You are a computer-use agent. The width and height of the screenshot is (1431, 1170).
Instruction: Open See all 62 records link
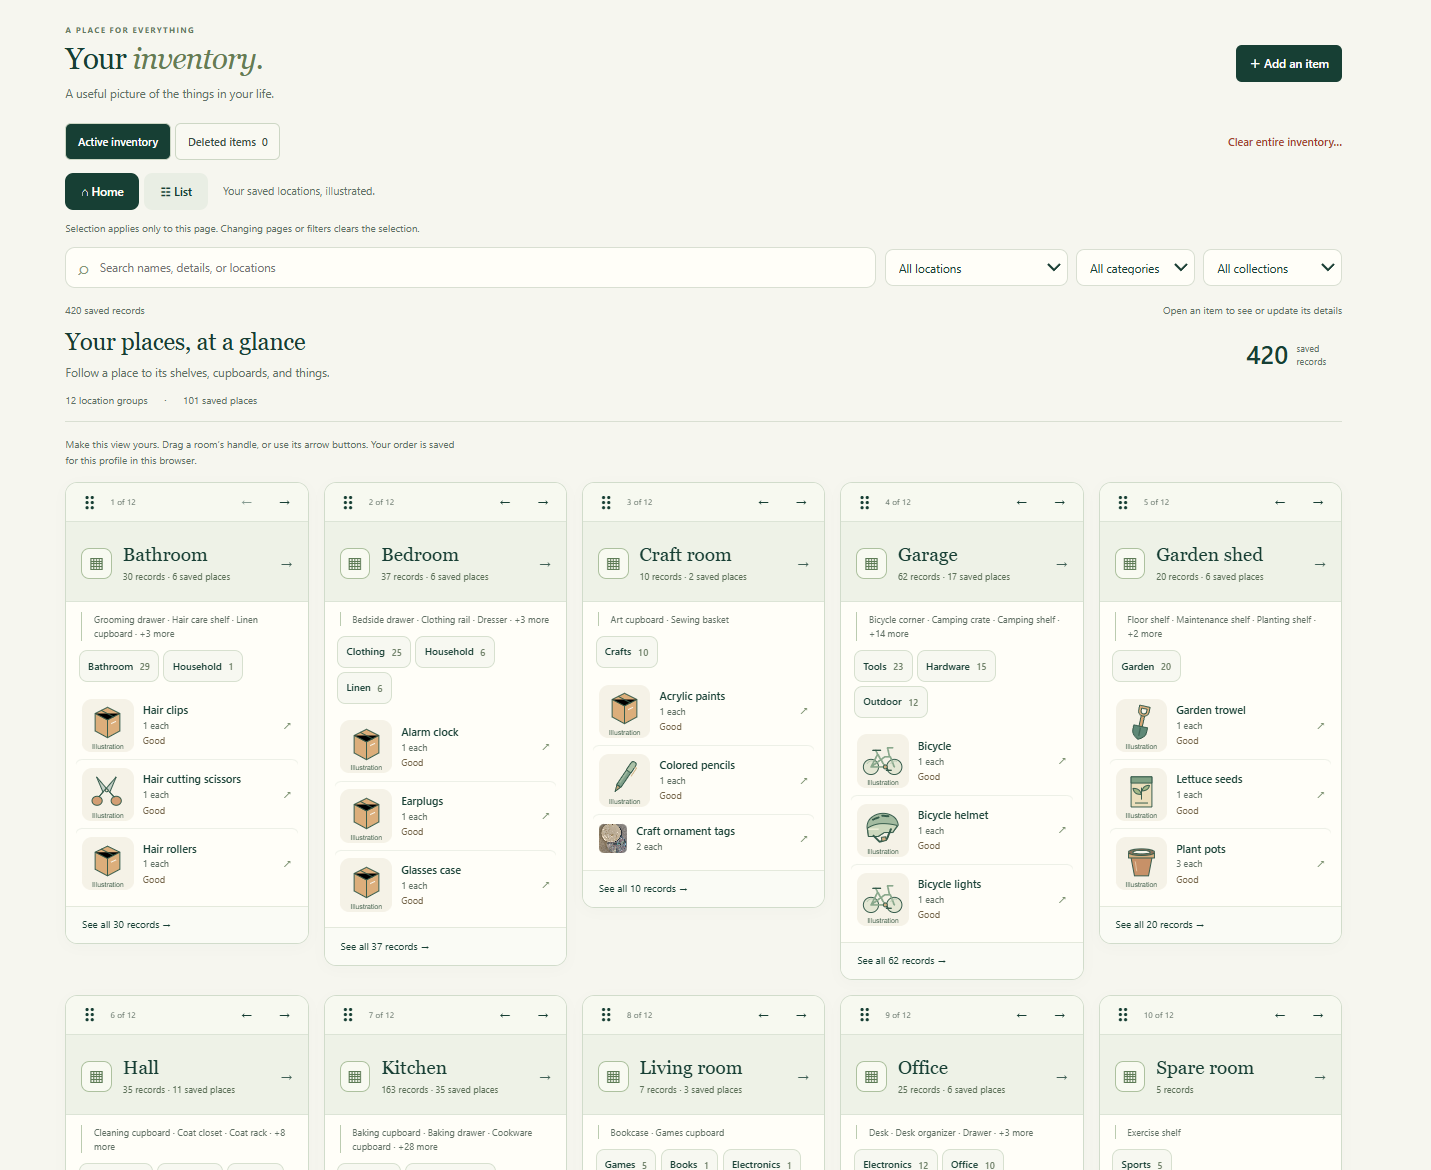point(901,961)
